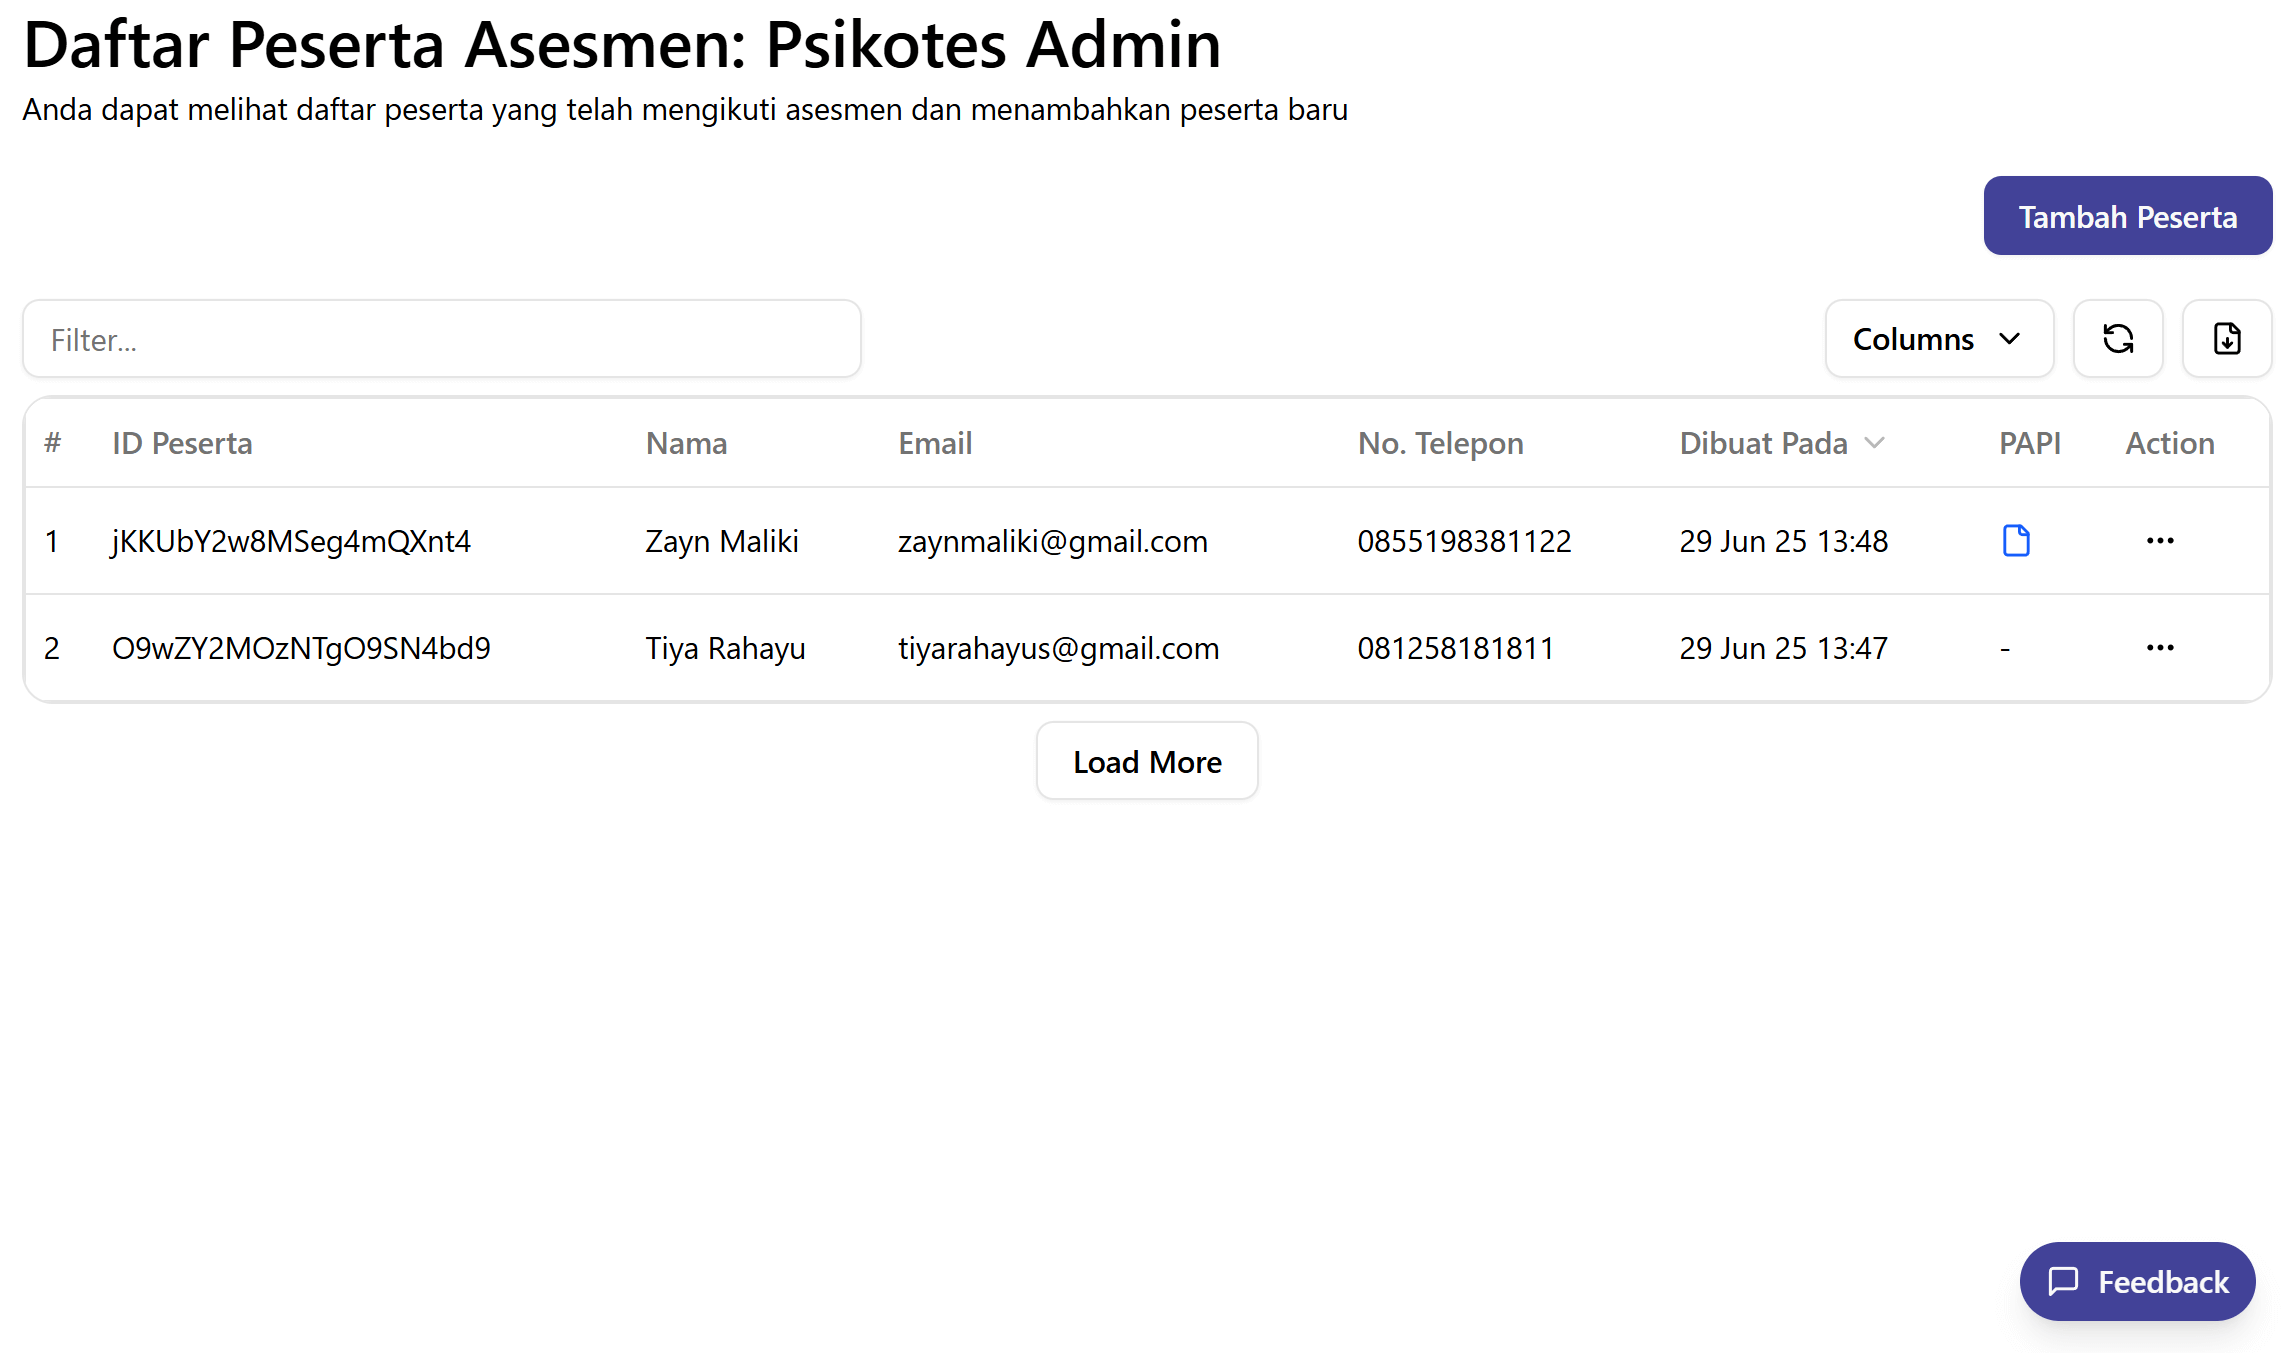The height and width of the screenshot is (1353, 2296).
Task: Open PAPI document icon for Zayn Maliki
Action: click(x=2016, y=540)
